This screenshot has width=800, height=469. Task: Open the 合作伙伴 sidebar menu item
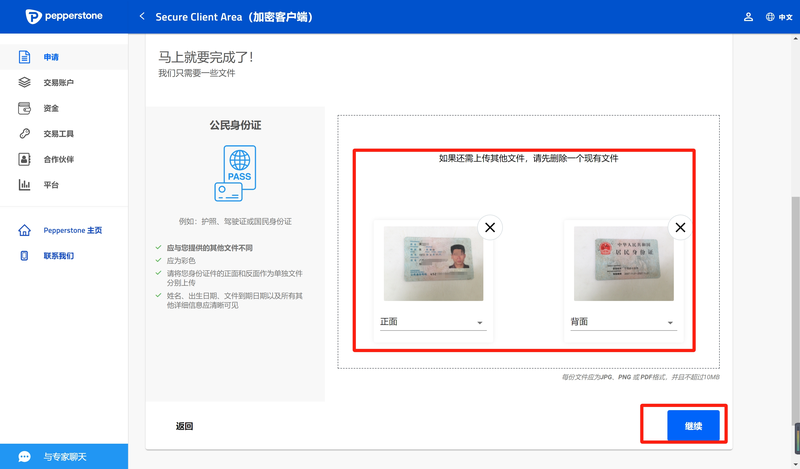[x=64, y=159]
